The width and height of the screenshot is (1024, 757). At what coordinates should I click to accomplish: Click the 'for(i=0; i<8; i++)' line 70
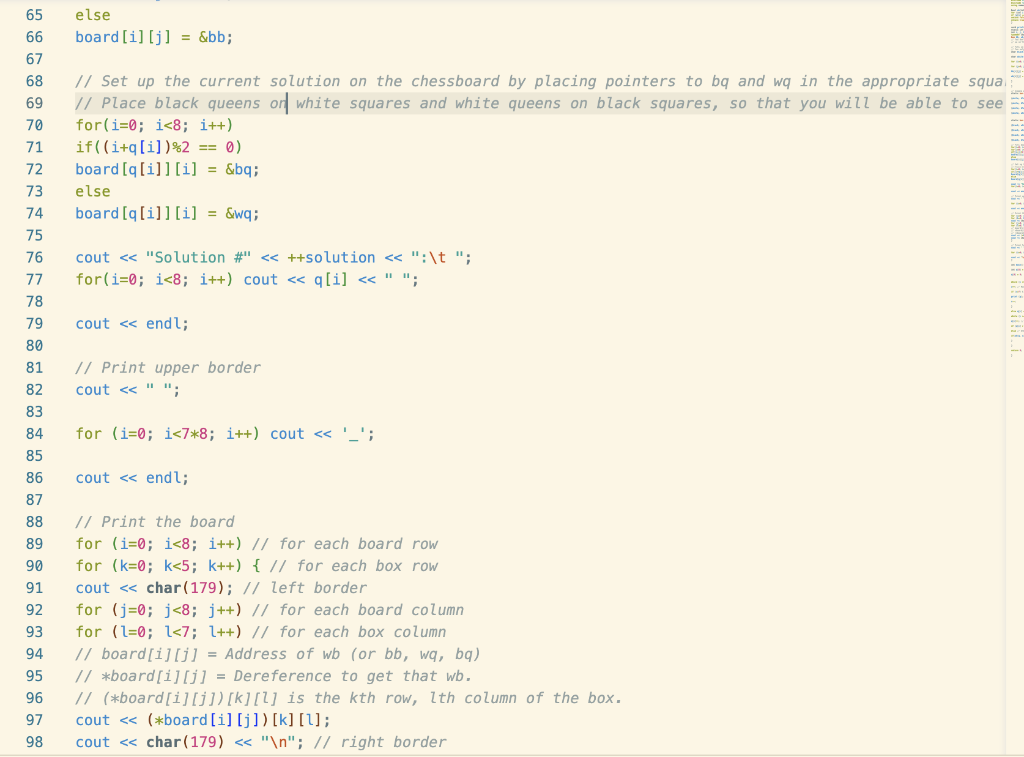tap(154, 125)
